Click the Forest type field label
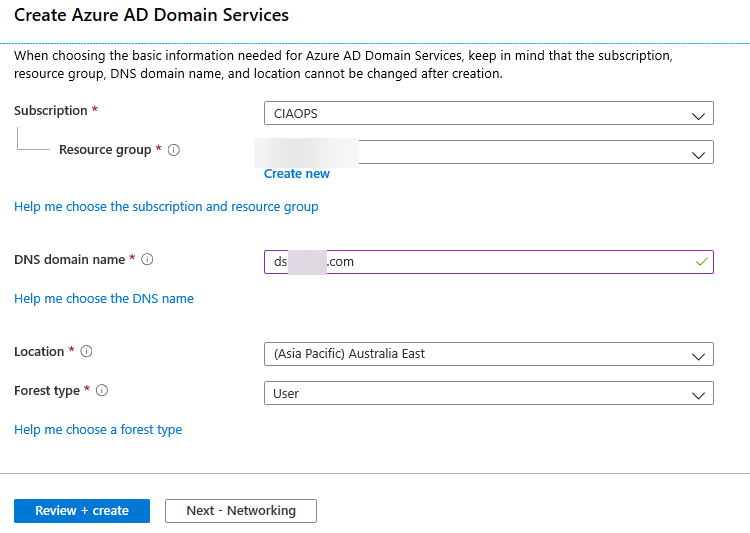Viewport: 750px width, 533px height. (47, 391)
